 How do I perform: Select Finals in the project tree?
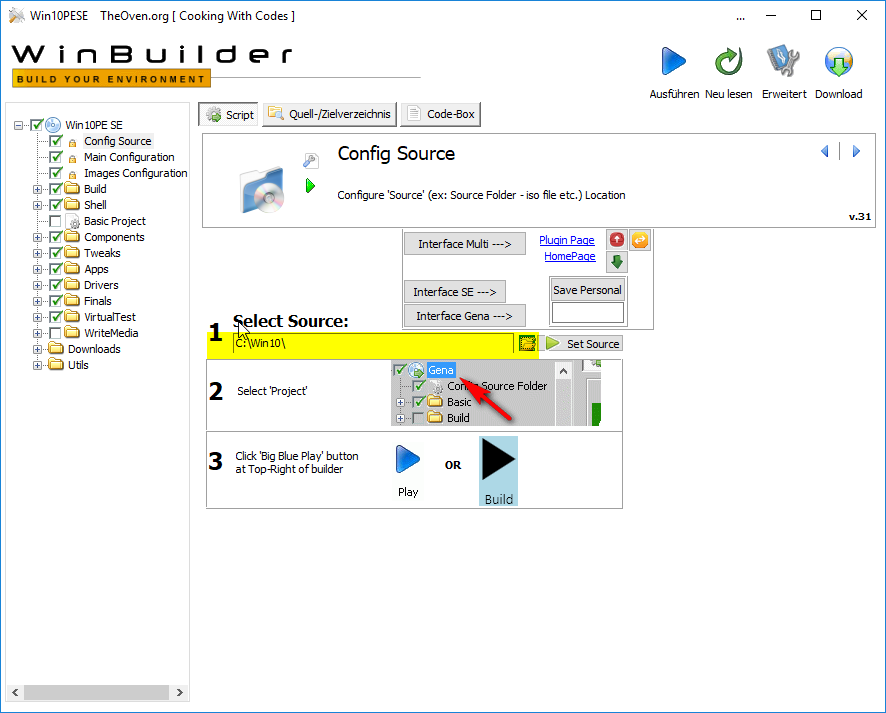(x=98, y=301)
